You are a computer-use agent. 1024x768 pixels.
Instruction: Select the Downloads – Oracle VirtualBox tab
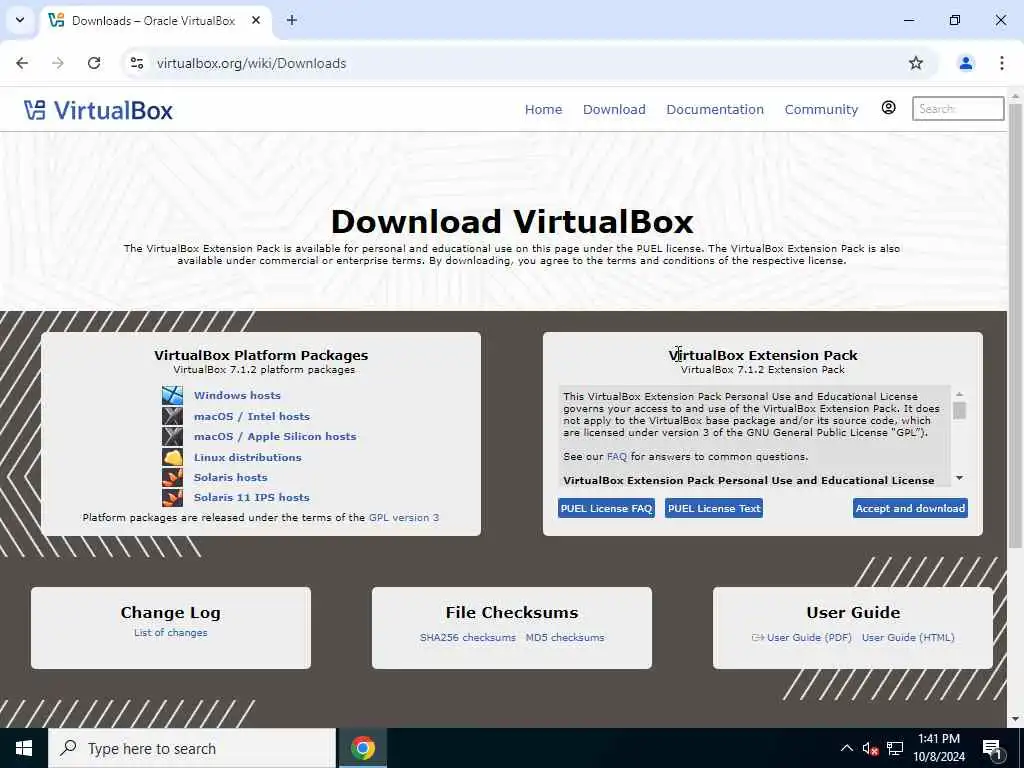pyautogui.click(x=155, y=20)
